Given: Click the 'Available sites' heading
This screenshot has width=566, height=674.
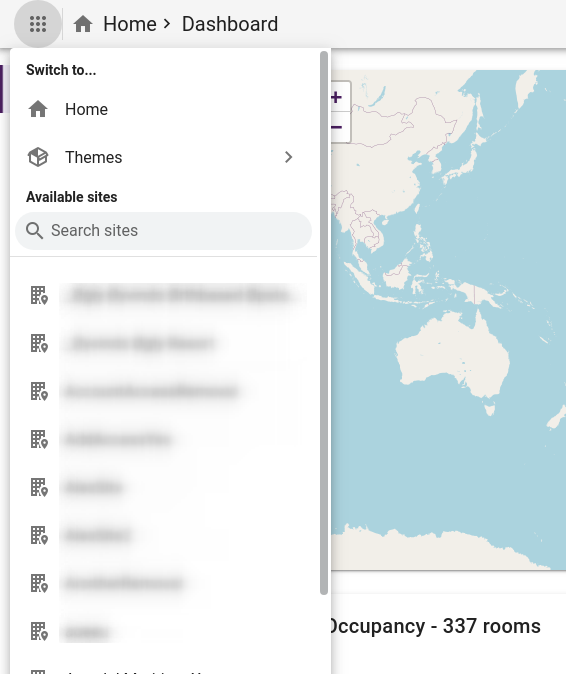Looking at the screenshot, I should pyautogui.click(x=72, y=197).
